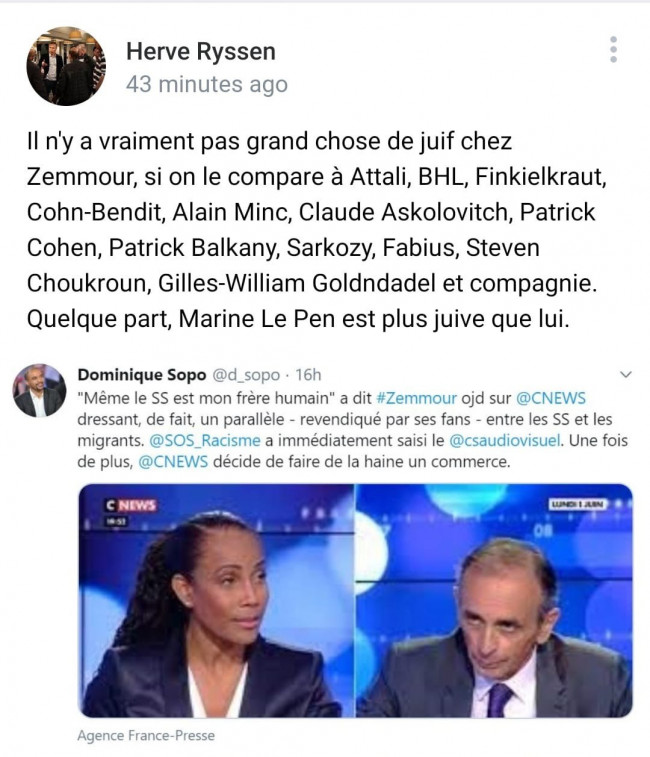This screenshot has height=757, width=650.
Task: Open Herve Ryssen's profile name link
Action: click(x=201, y=51)
